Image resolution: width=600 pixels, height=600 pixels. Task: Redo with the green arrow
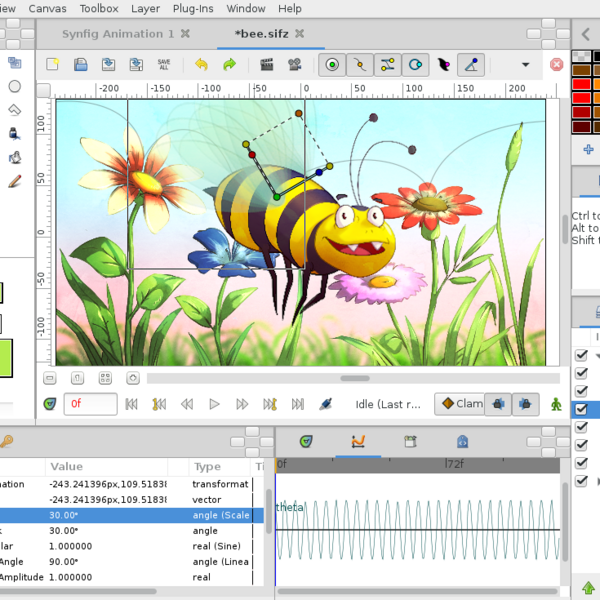pyautogui.click(x=230, y=64)
